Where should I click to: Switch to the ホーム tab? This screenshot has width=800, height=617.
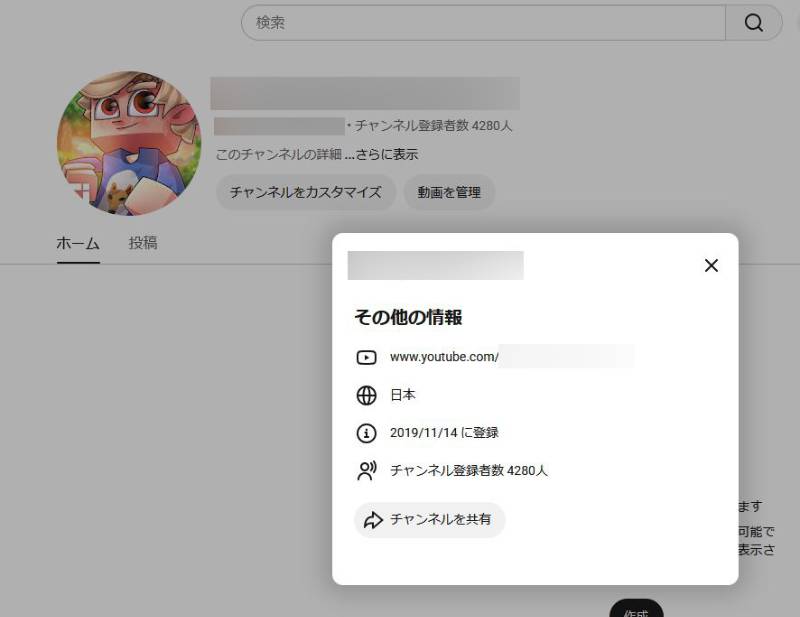(78, 243)
